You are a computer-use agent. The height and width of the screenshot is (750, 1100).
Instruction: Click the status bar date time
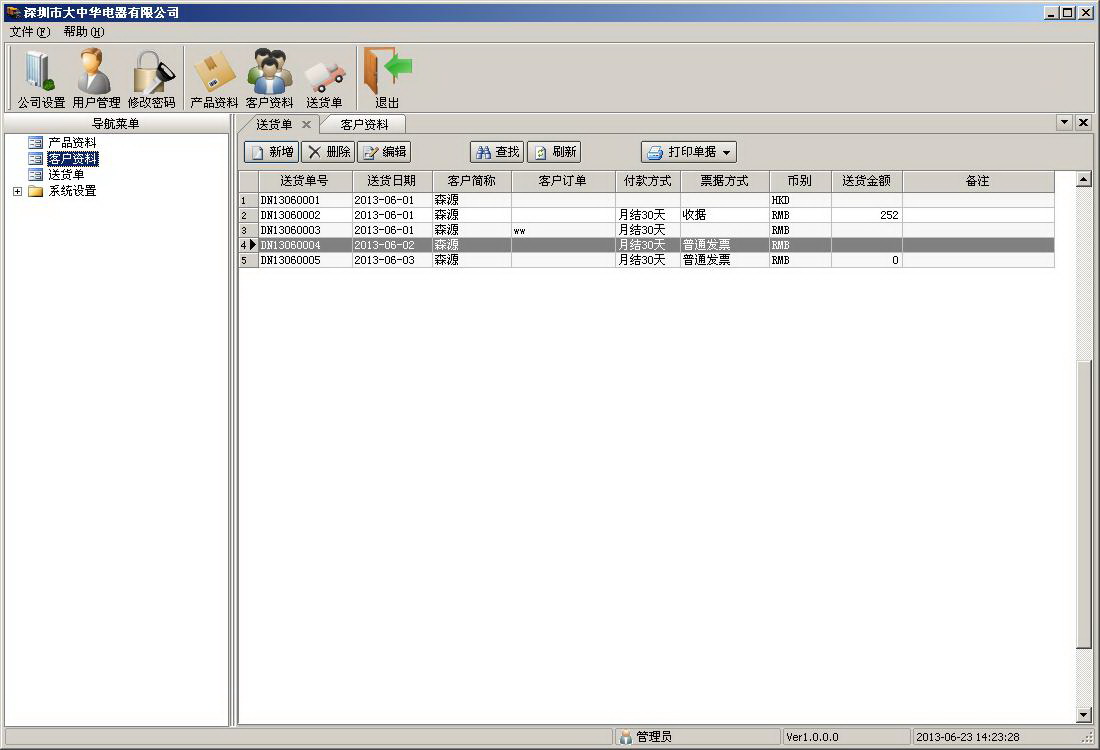[x=967, y=737]
